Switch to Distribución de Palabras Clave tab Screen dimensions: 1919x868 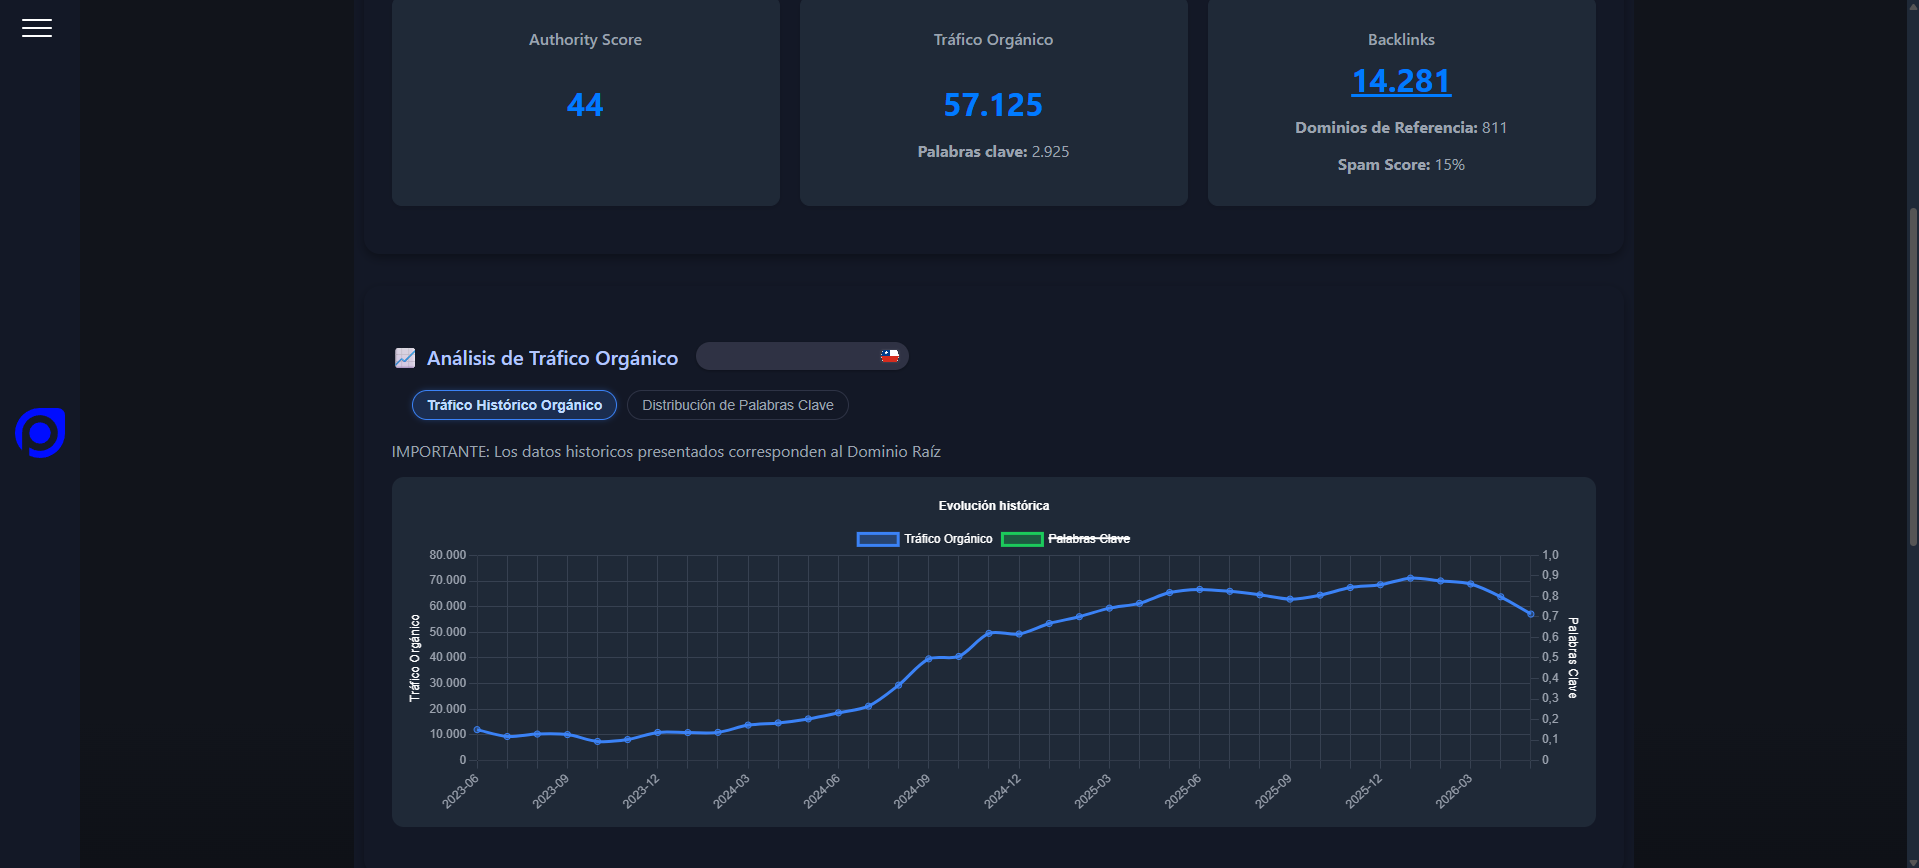coord(738,405)
